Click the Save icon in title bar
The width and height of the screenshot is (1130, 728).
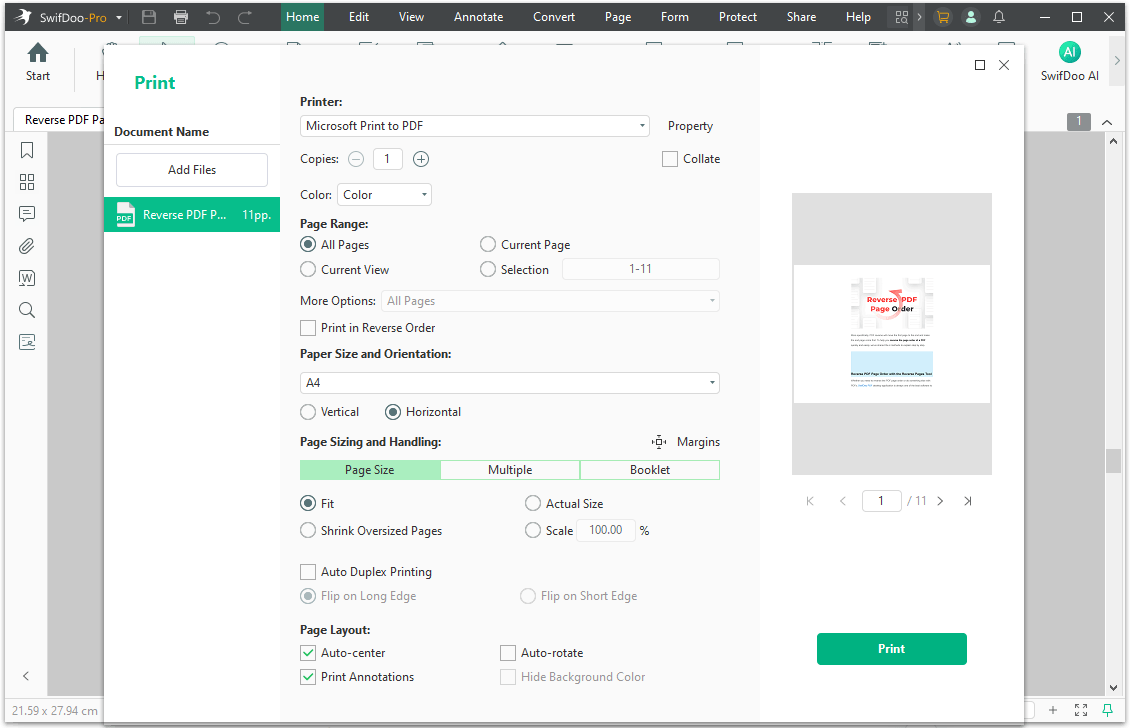coord(149,17)
